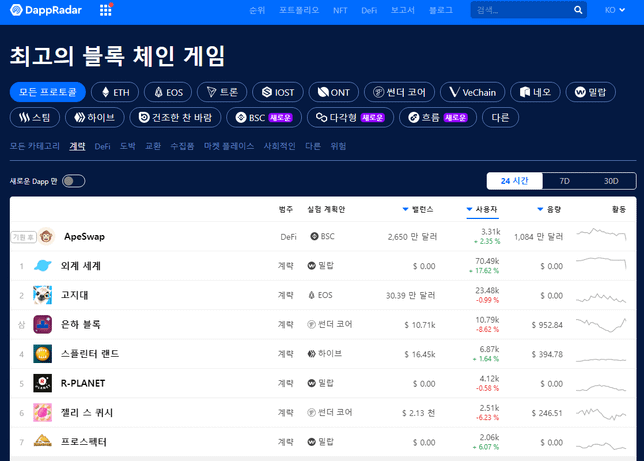This screenshot has width=644, height=461.
Task: Open the NFT nav menu
Action: [340, 10]
